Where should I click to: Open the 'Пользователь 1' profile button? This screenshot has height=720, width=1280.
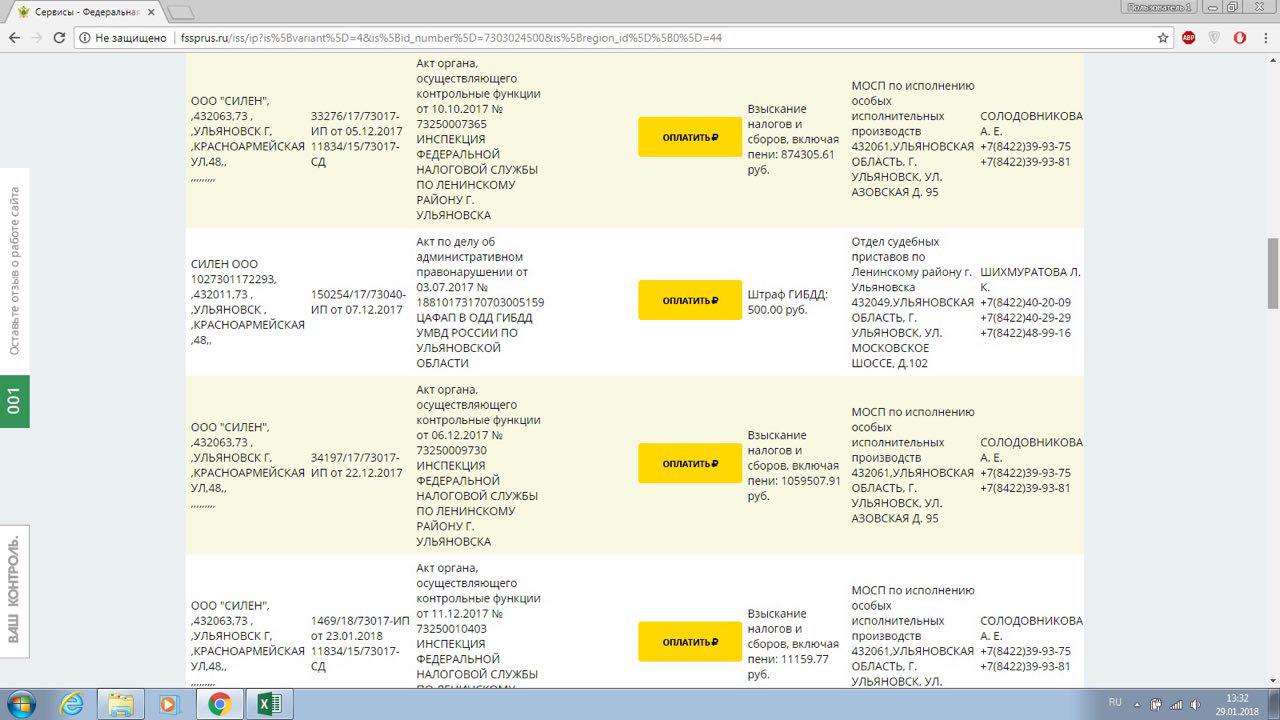pos(1159,7)
